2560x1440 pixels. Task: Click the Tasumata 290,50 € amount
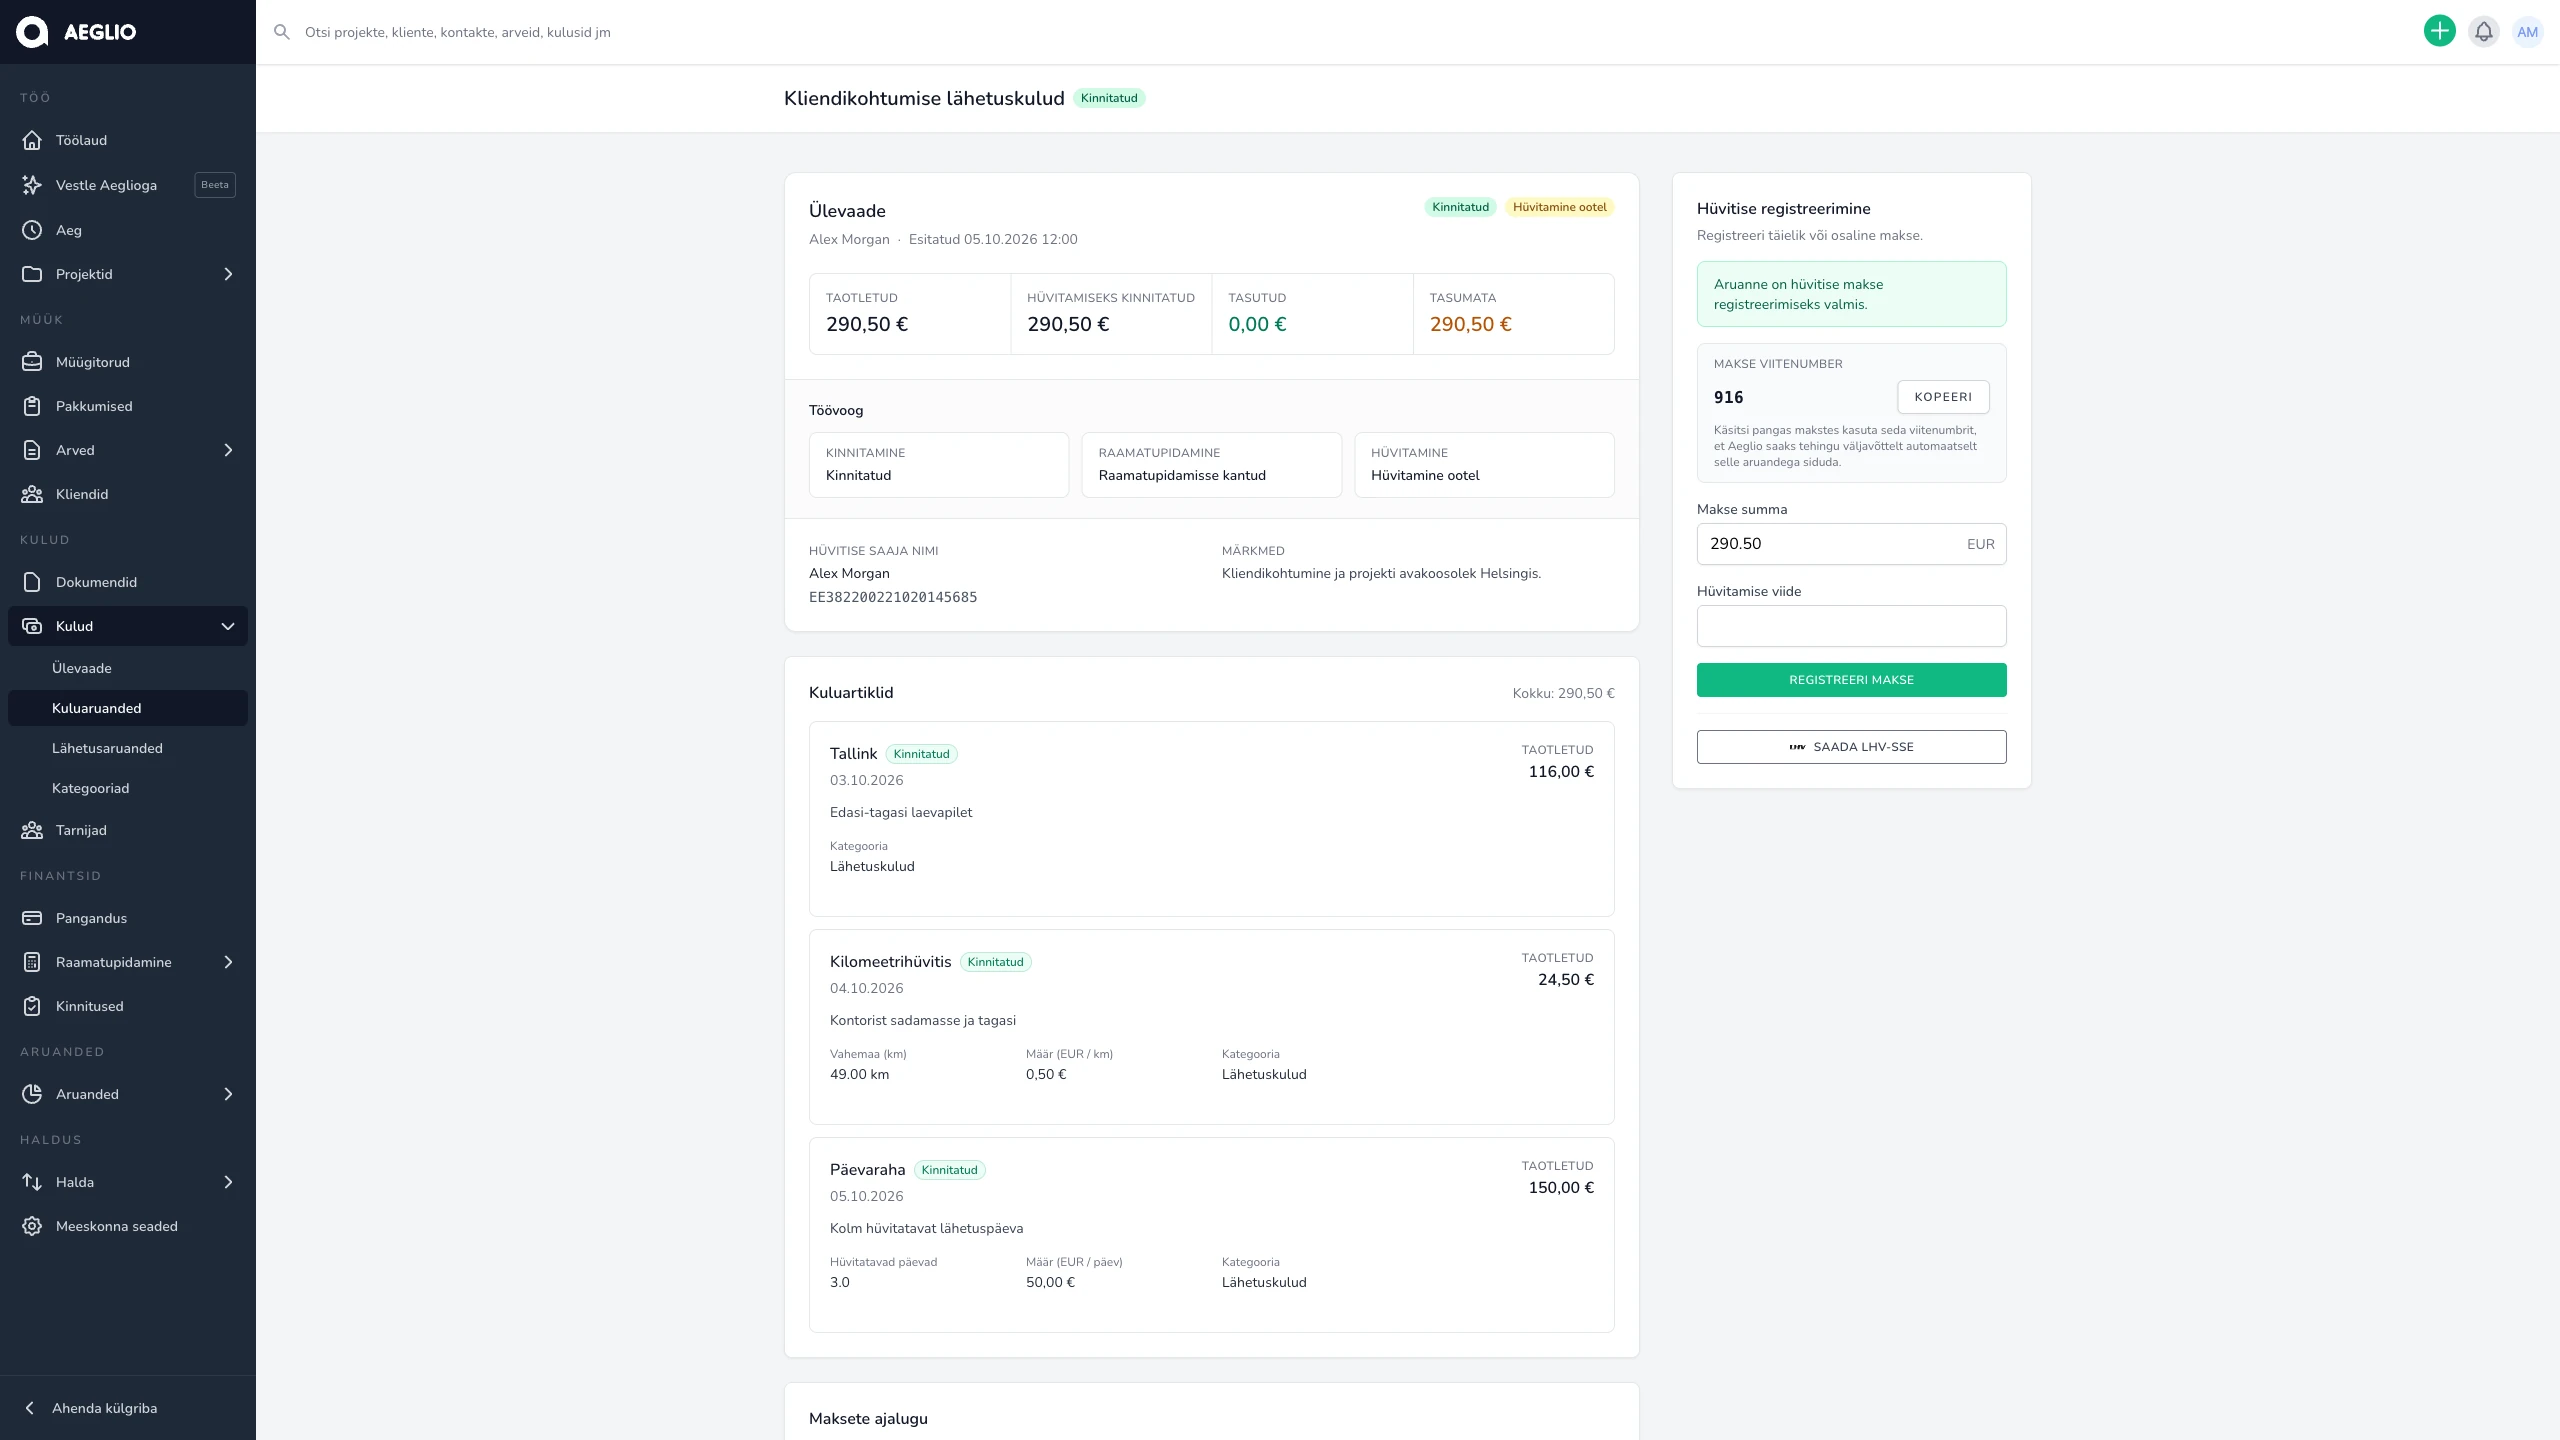1470,324
